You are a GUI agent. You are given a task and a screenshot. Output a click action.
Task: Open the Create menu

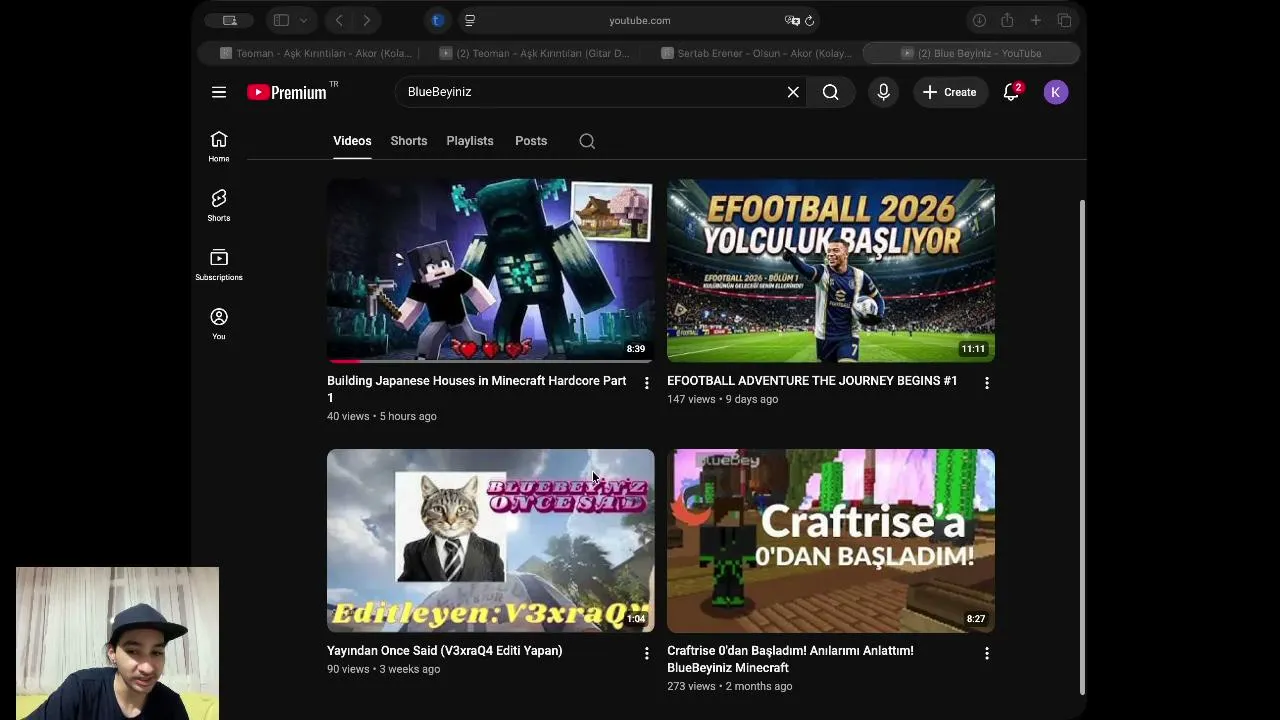click(950, 92)
